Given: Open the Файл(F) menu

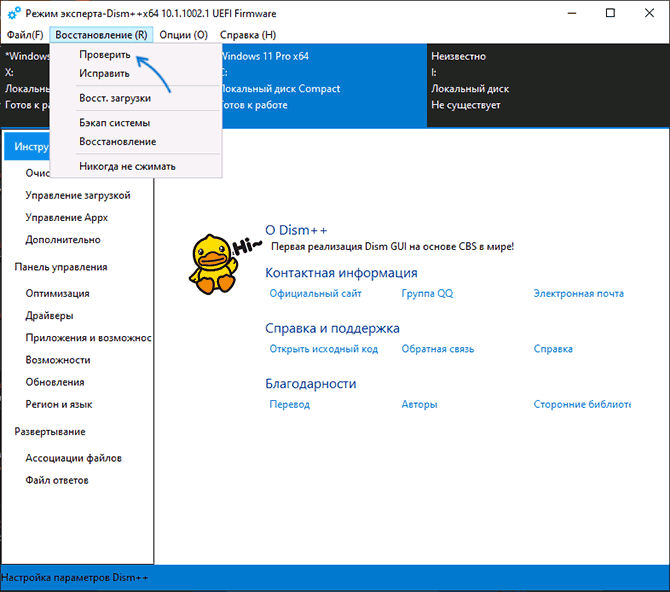Looking at the screenshot, I should (x=24, y=35).
